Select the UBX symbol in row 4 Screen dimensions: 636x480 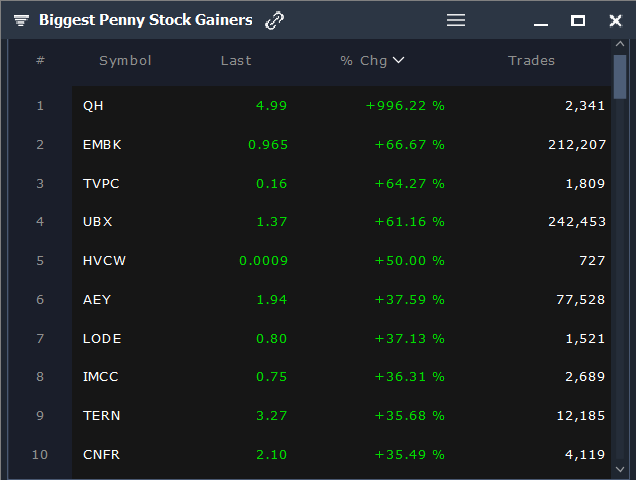(x=98, y=222)
